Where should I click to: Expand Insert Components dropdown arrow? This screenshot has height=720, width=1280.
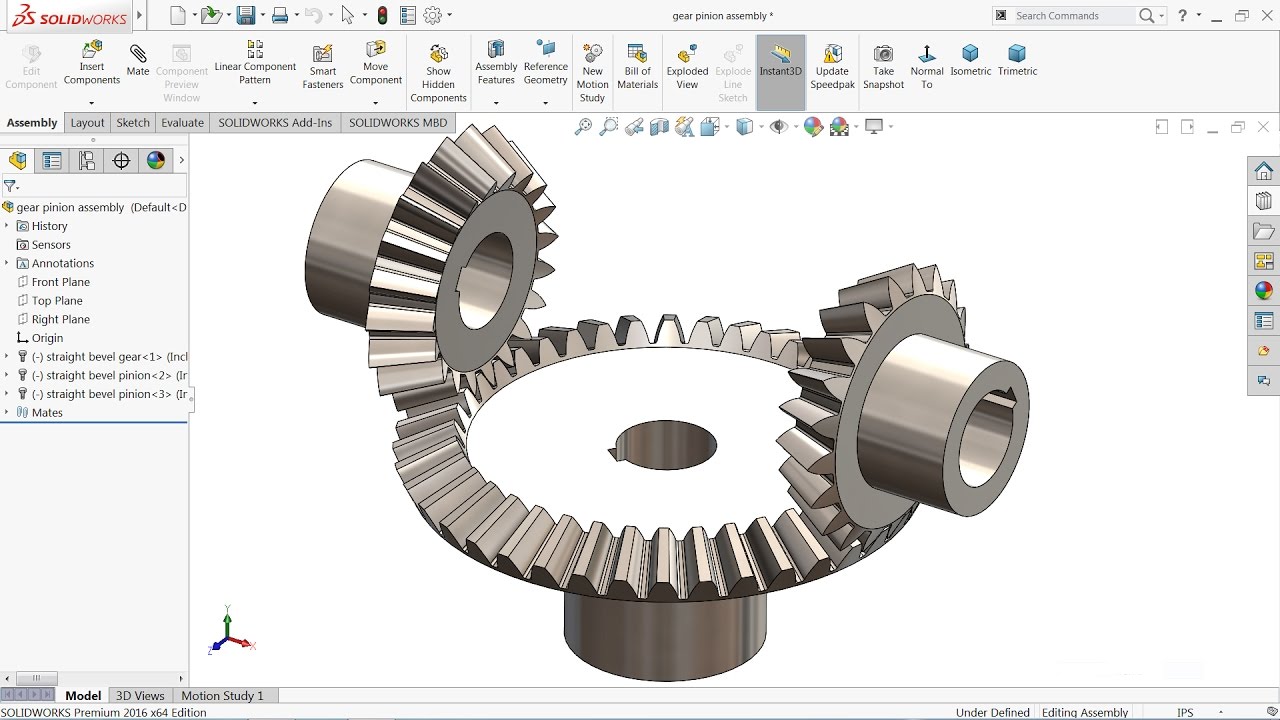(91, 102)
